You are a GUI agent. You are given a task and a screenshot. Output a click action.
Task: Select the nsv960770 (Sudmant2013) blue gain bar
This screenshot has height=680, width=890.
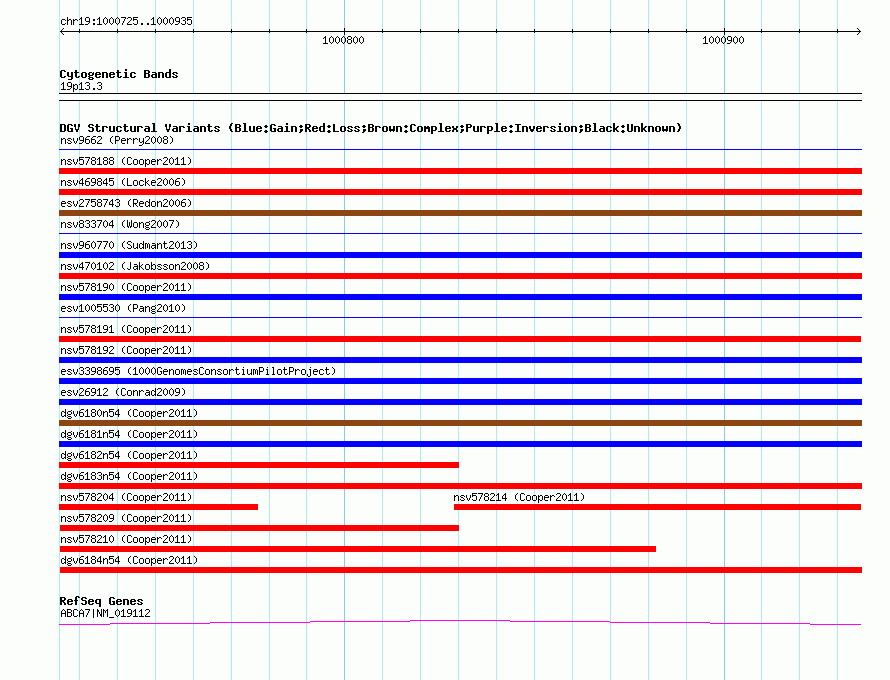click(460, 255)
